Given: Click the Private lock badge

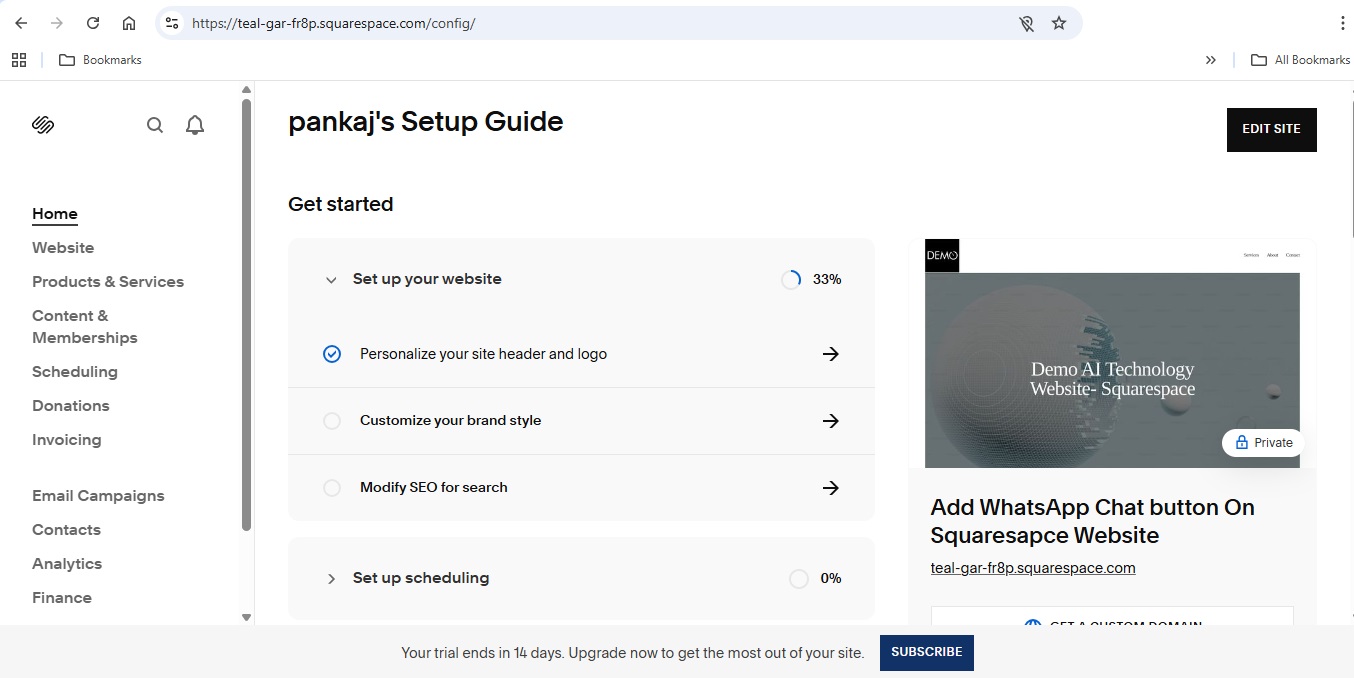Looking at the screenshot, I should point(1263,443).
